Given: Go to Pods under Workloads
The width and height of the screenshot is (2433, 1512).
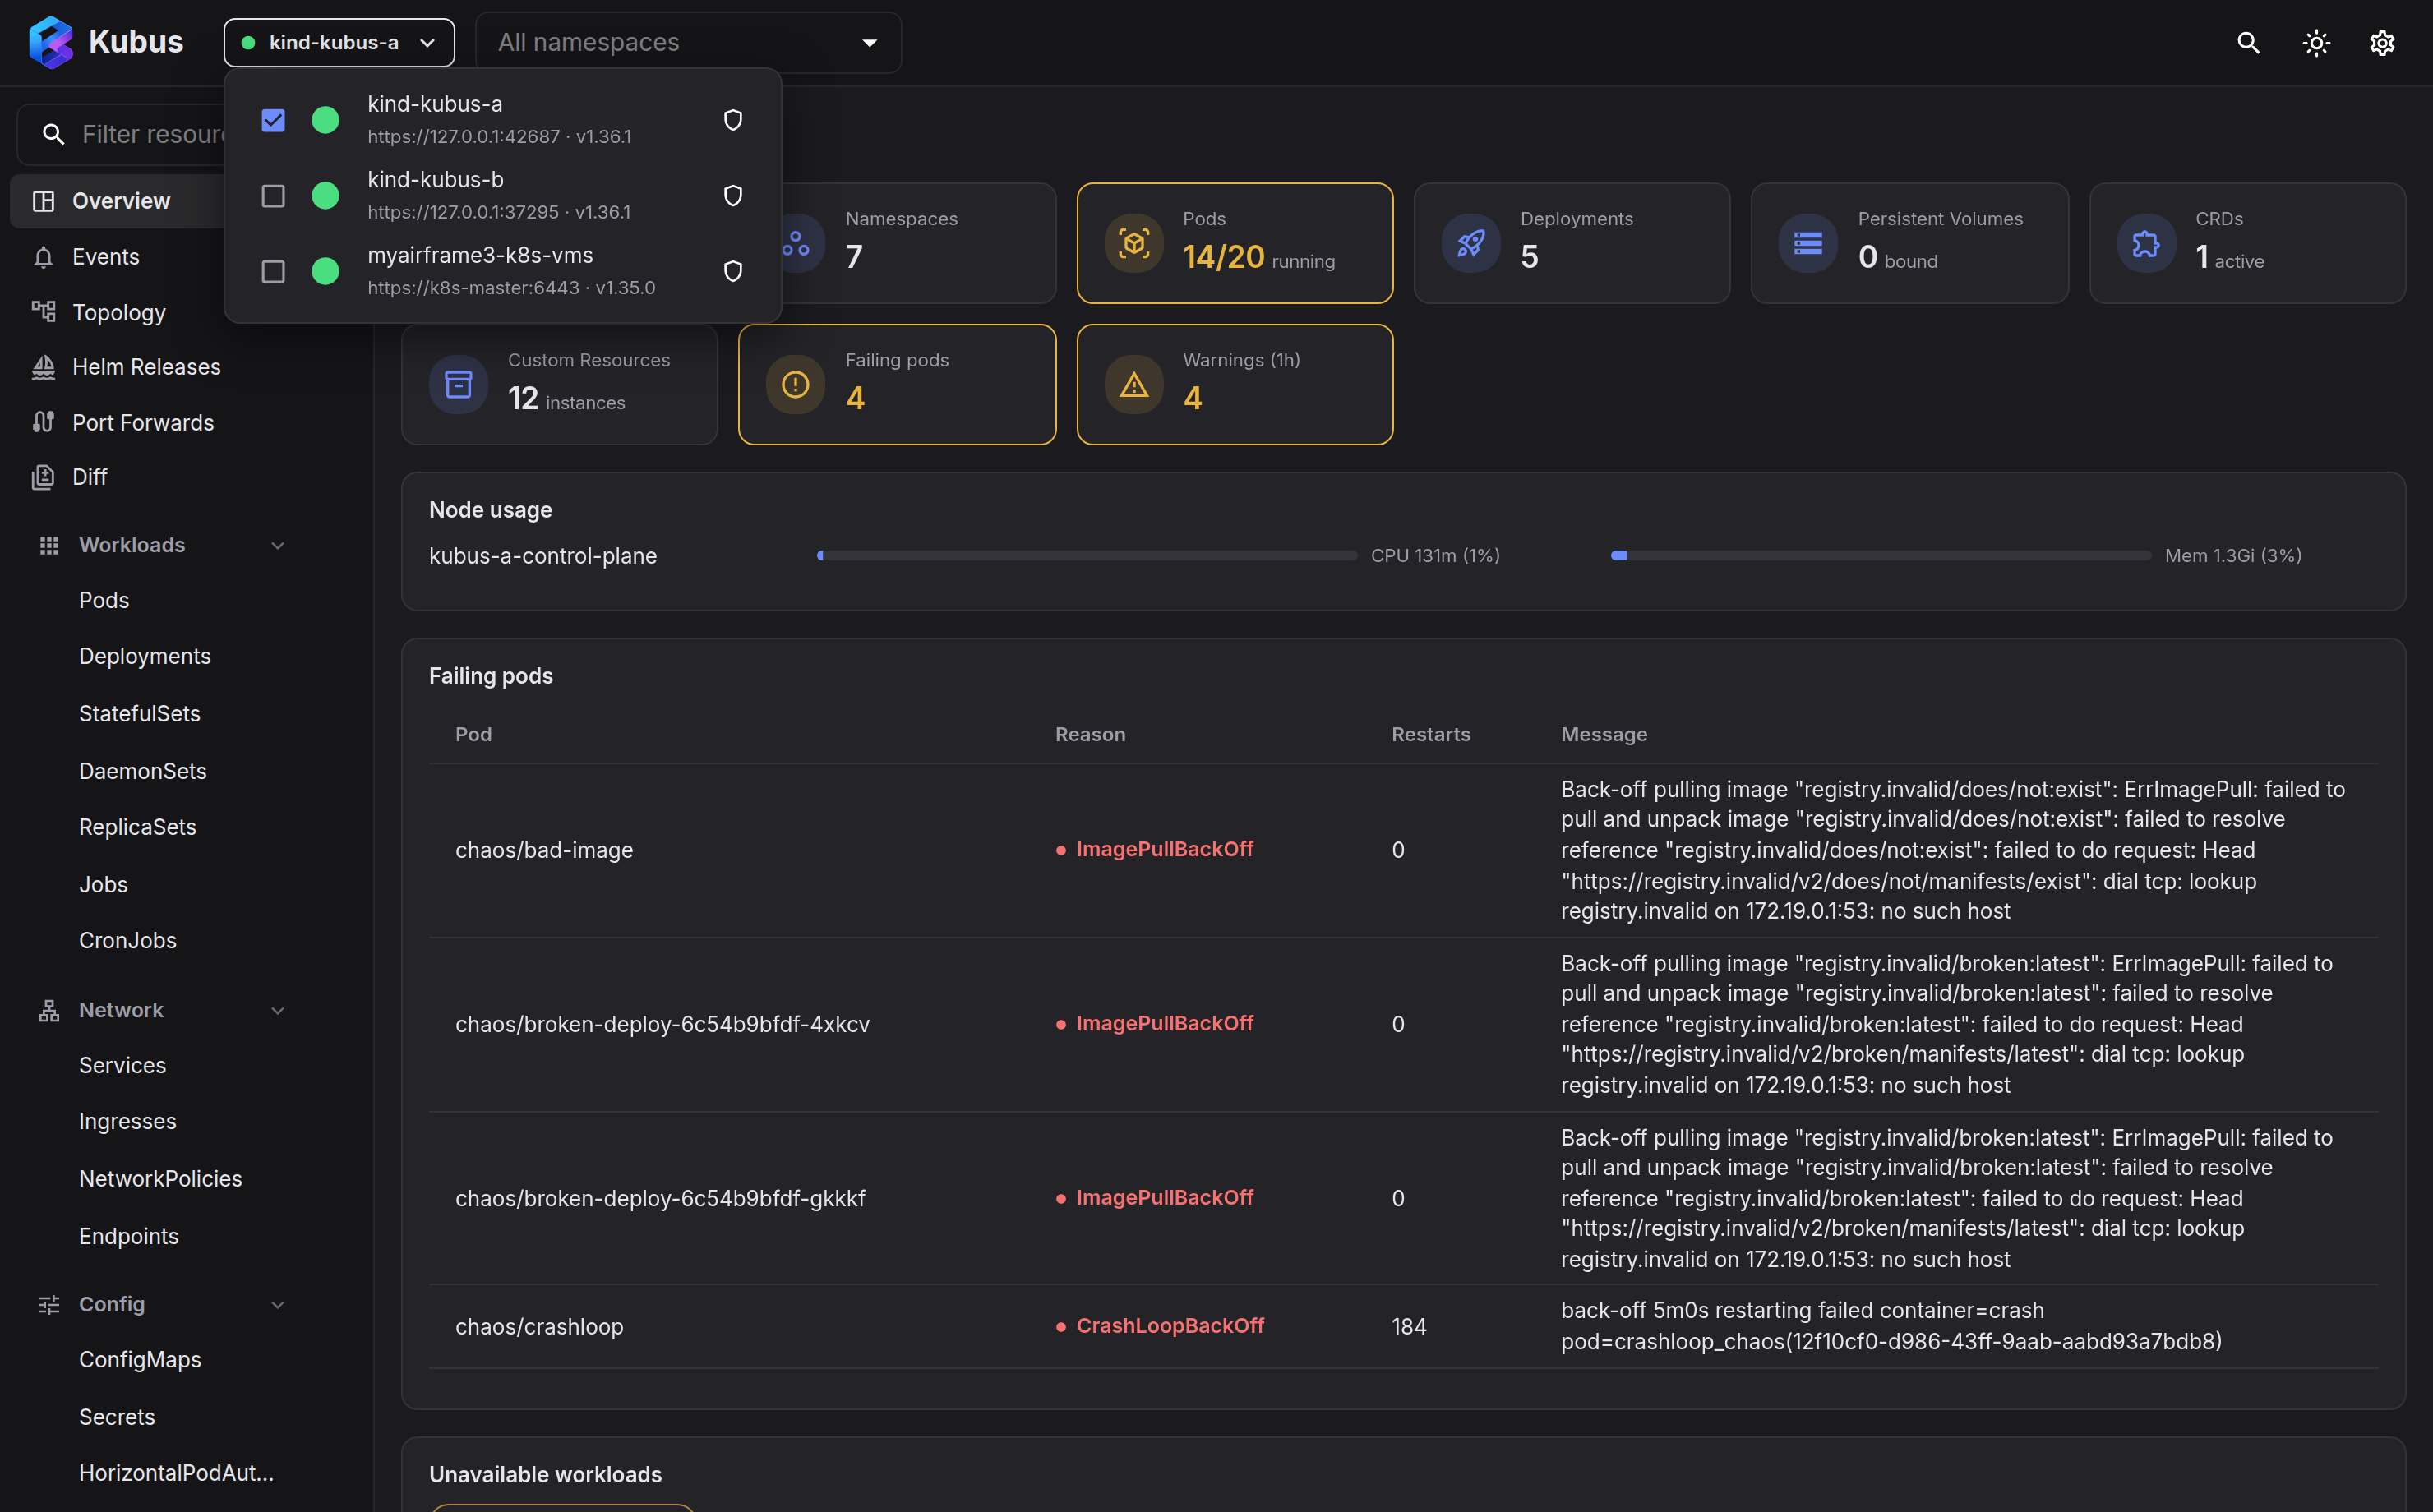Looking at the screenshot, I should (104, 600).
